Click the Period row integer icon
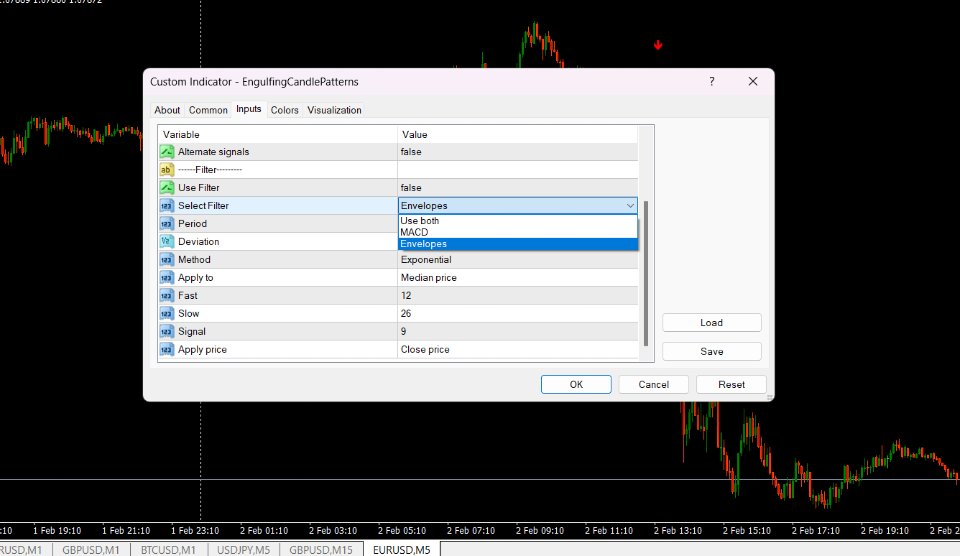This screenshot has height=556, width=960. pos(167,224)
